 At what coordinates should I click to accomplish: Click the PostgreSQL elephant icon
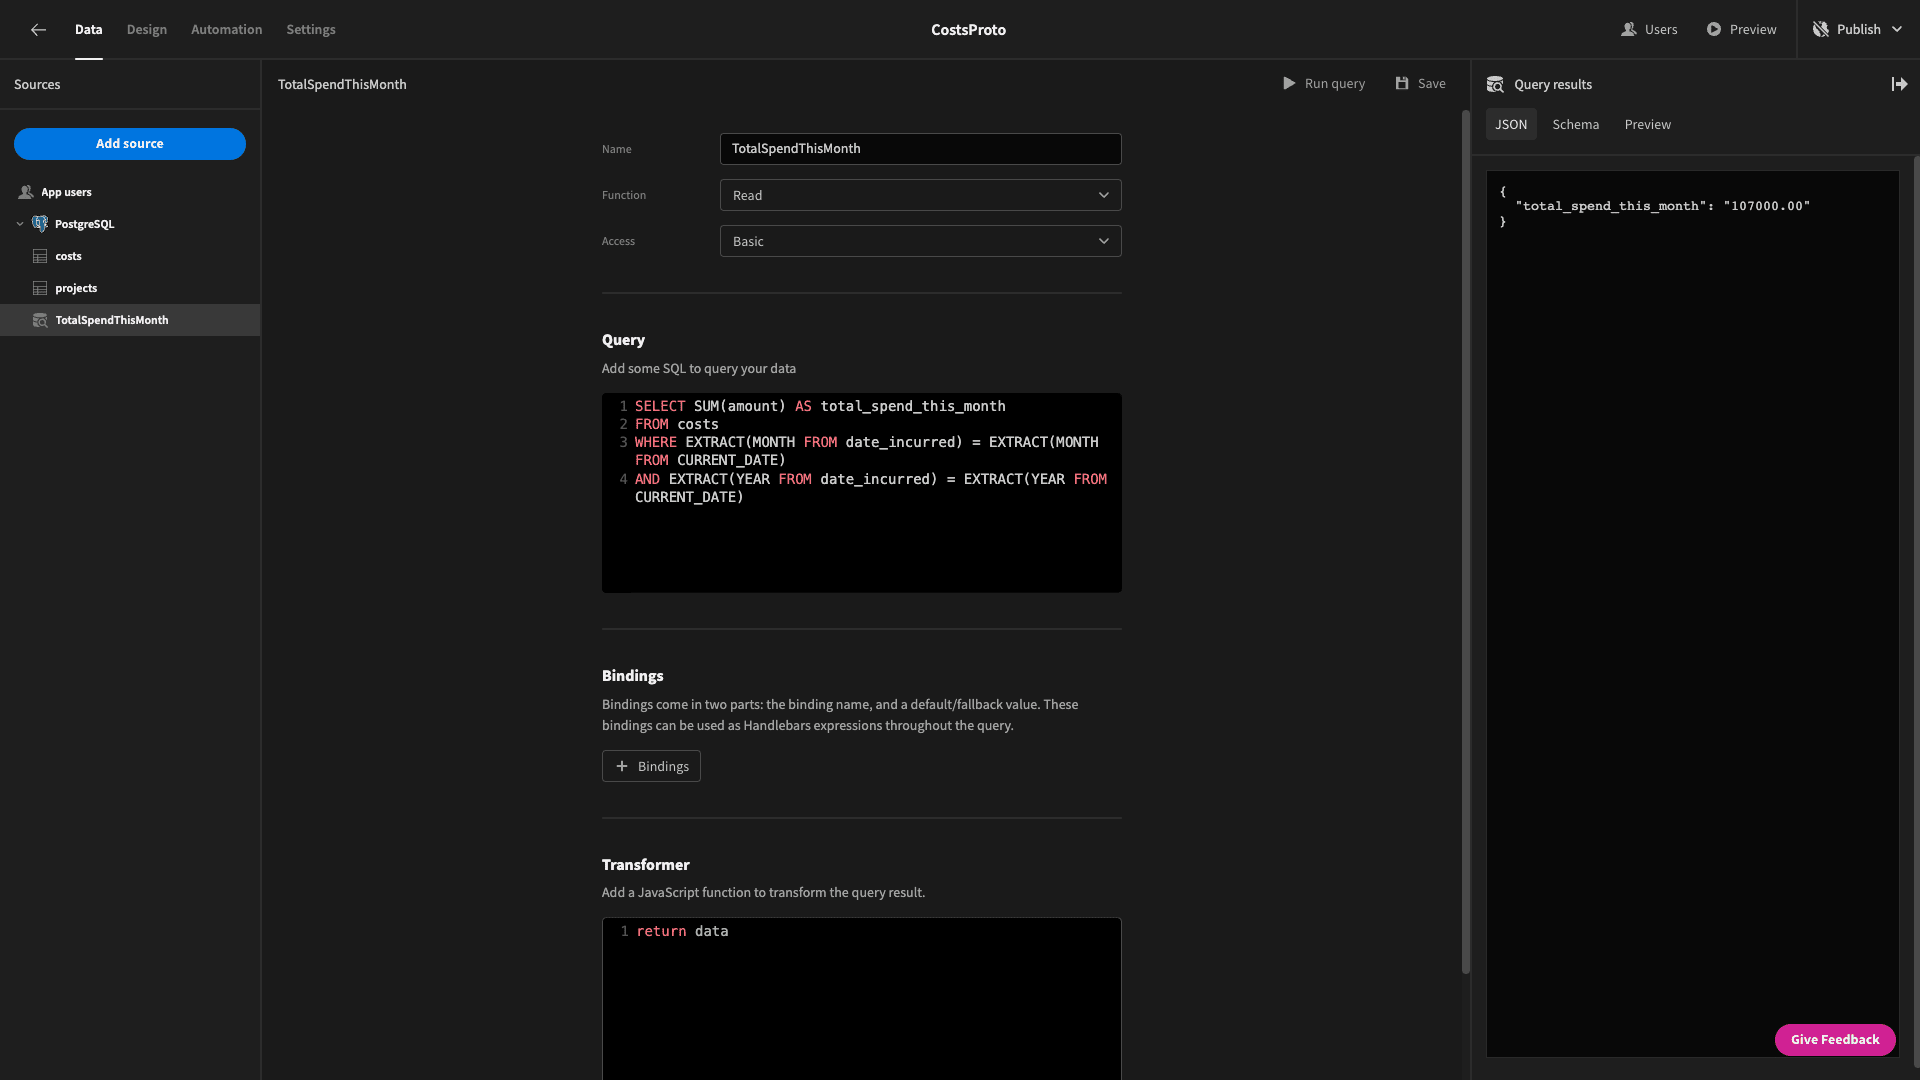pyautogui.click(x=40, y=224)
